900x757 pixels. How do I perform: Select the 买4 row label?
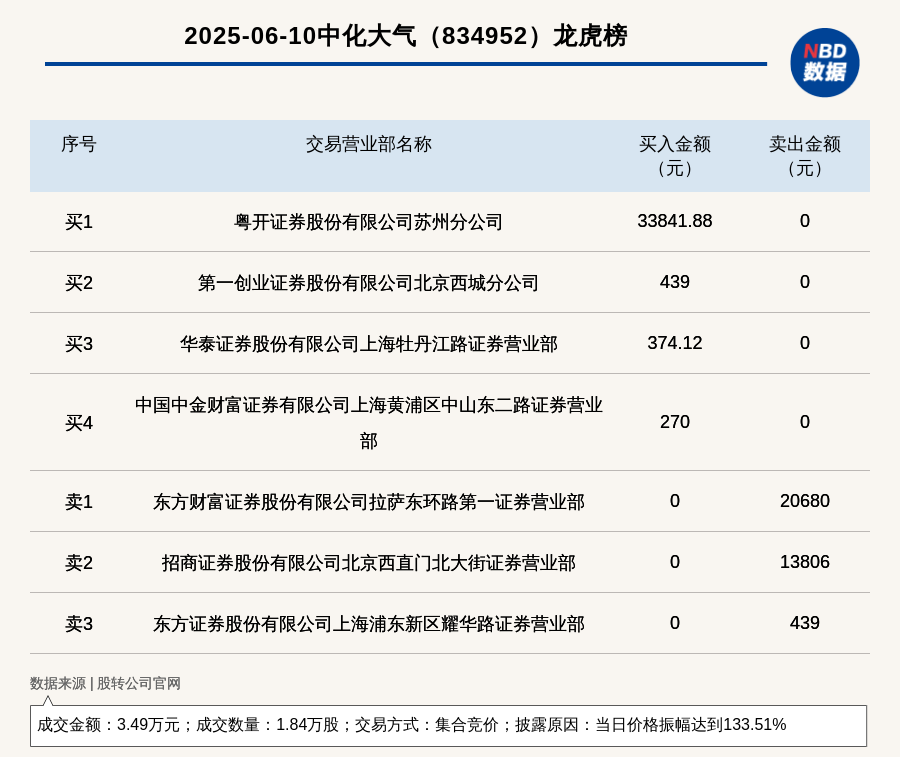[x=79, y=423]
